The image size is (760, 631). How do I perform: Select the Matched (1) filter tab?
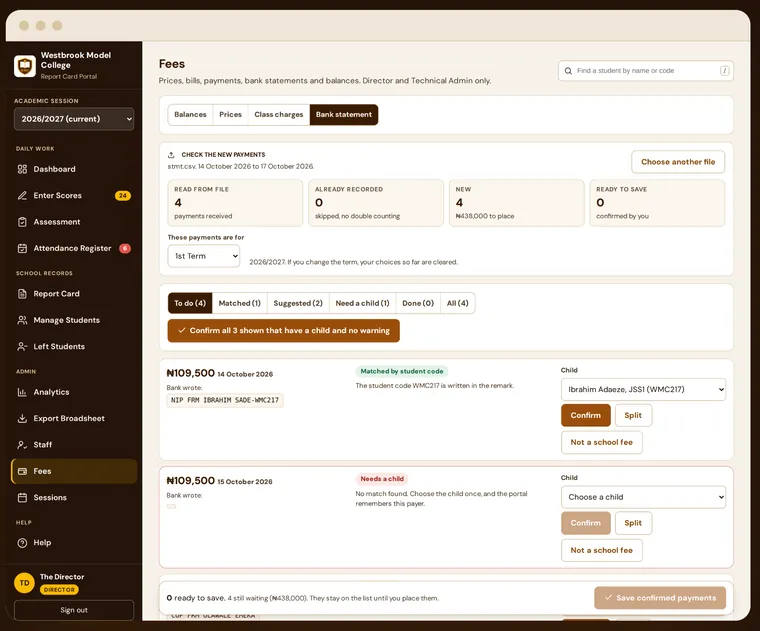click(x=239, y=303)
